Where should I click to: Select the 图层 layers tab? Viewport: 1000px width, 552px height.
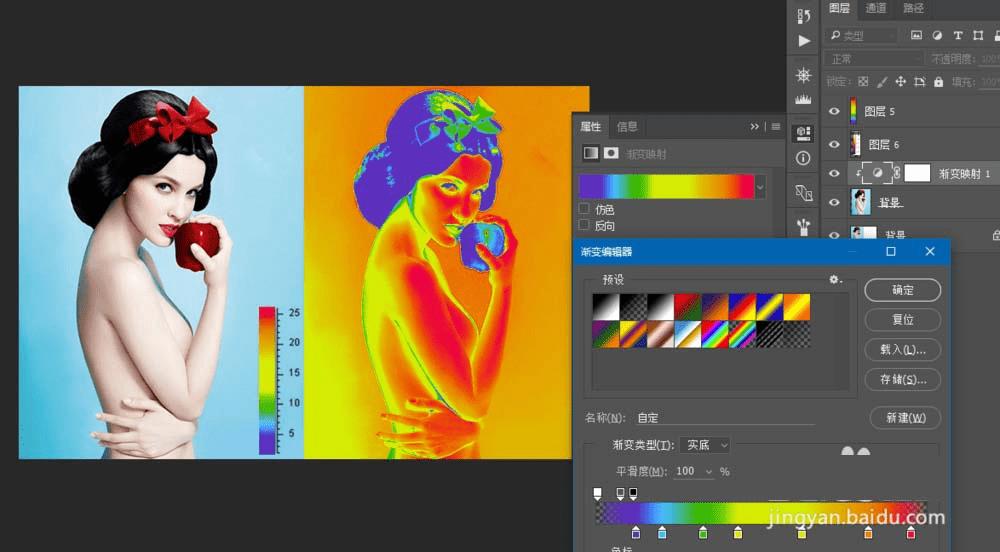tap(839, 8)
